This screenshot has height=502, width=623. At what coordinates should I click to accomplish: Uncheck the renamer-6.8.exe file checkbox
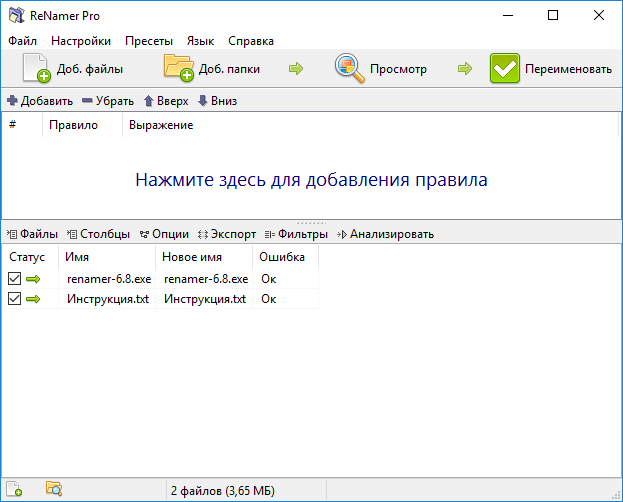point(14,279)
